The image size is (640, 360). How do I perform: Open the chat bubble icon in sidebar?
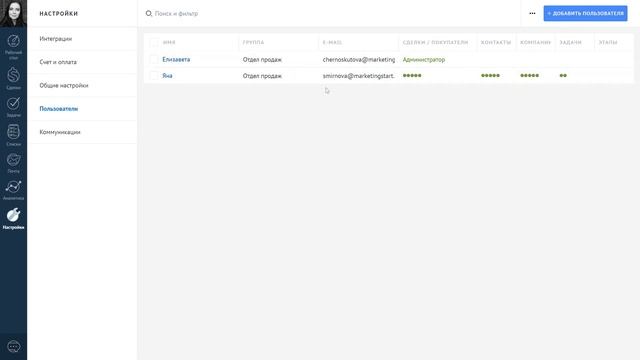point(13,347)
